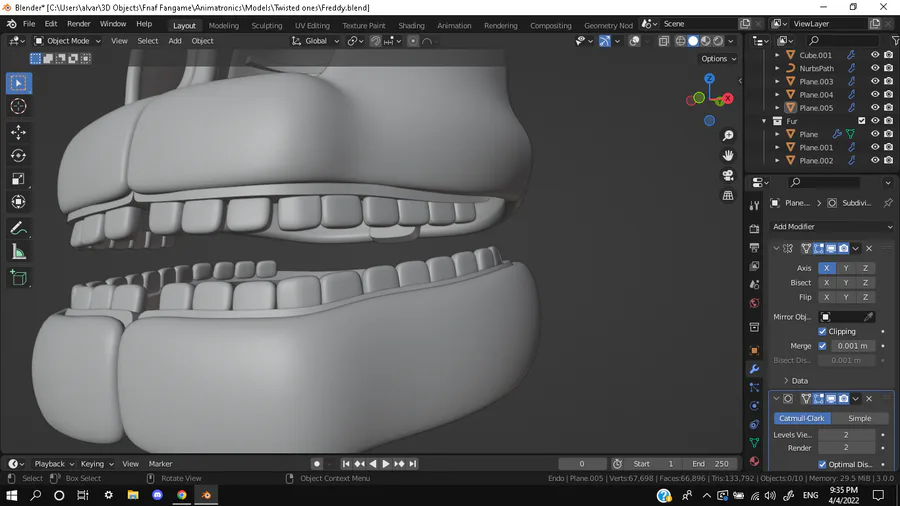The image size is (900, 506).
Task: Switch to the Shading workspace tab
Action: point(412,25)
